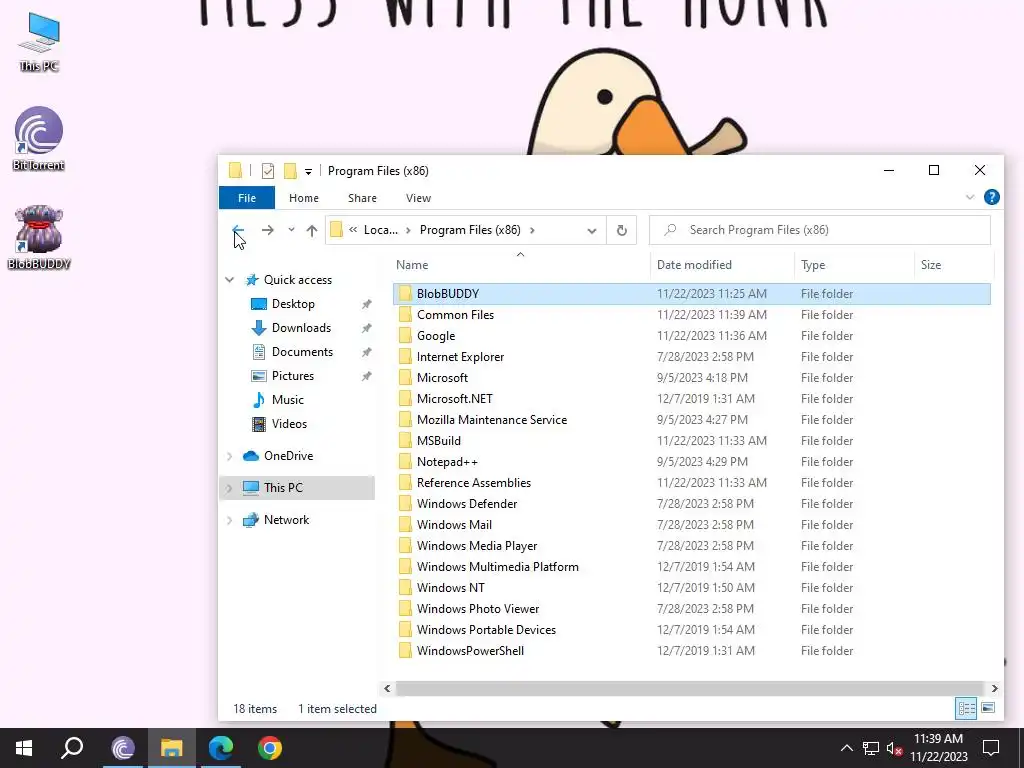Open recent locations dropdown arrow
The width and height of the screenshot is (1024, 768).
291,230
